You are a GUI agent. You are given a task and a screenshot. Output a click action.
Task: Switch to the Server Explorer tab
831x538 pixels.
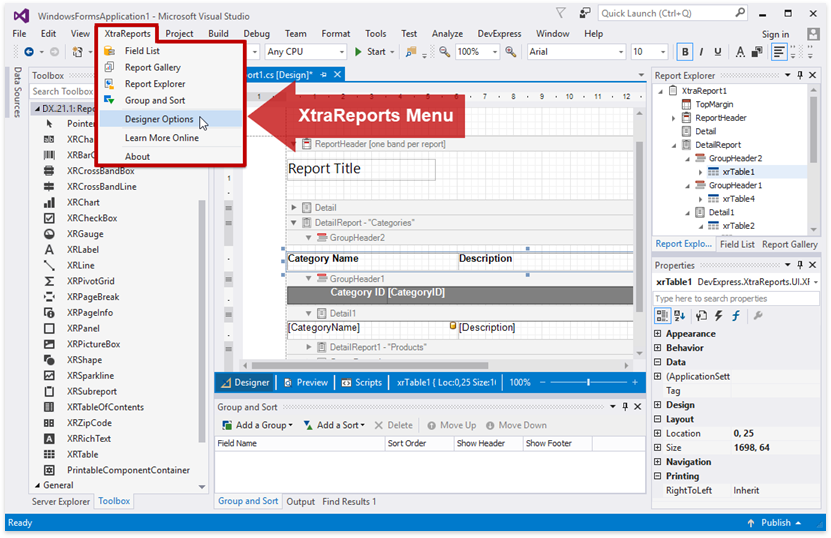pyautogui.click(x=61, y=501)
